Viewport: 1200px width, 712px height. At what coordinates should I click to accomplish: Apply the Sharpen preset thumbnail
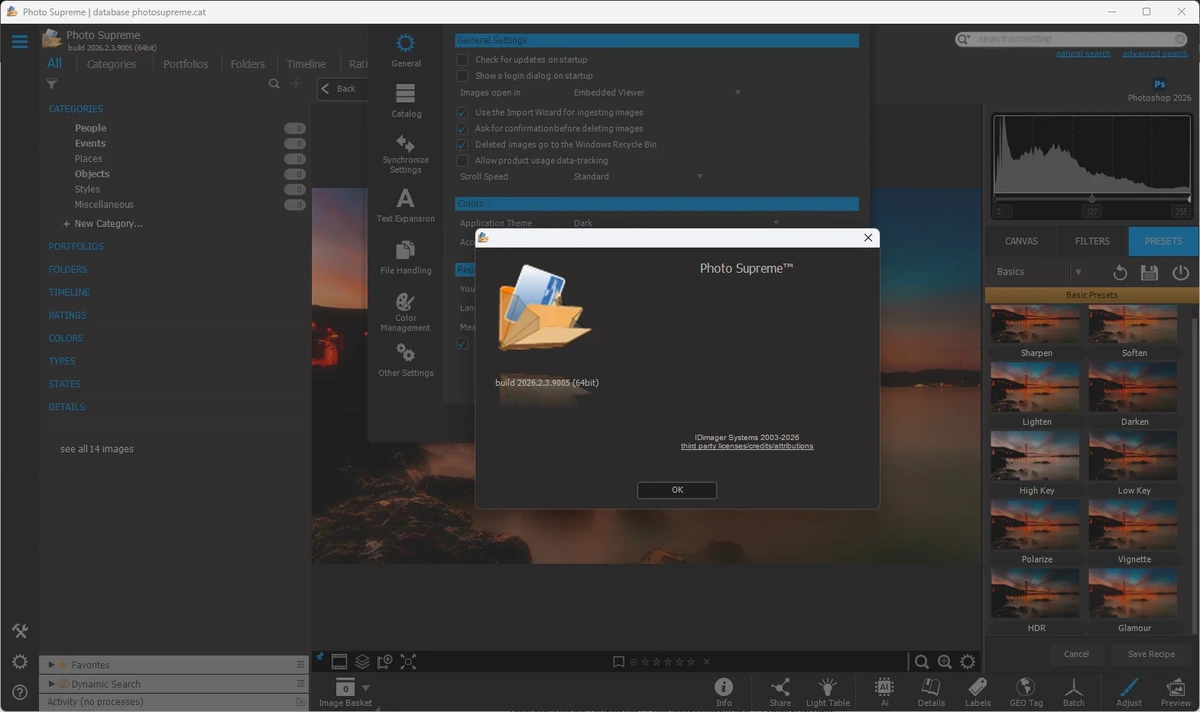click(x=1036, y=325)
